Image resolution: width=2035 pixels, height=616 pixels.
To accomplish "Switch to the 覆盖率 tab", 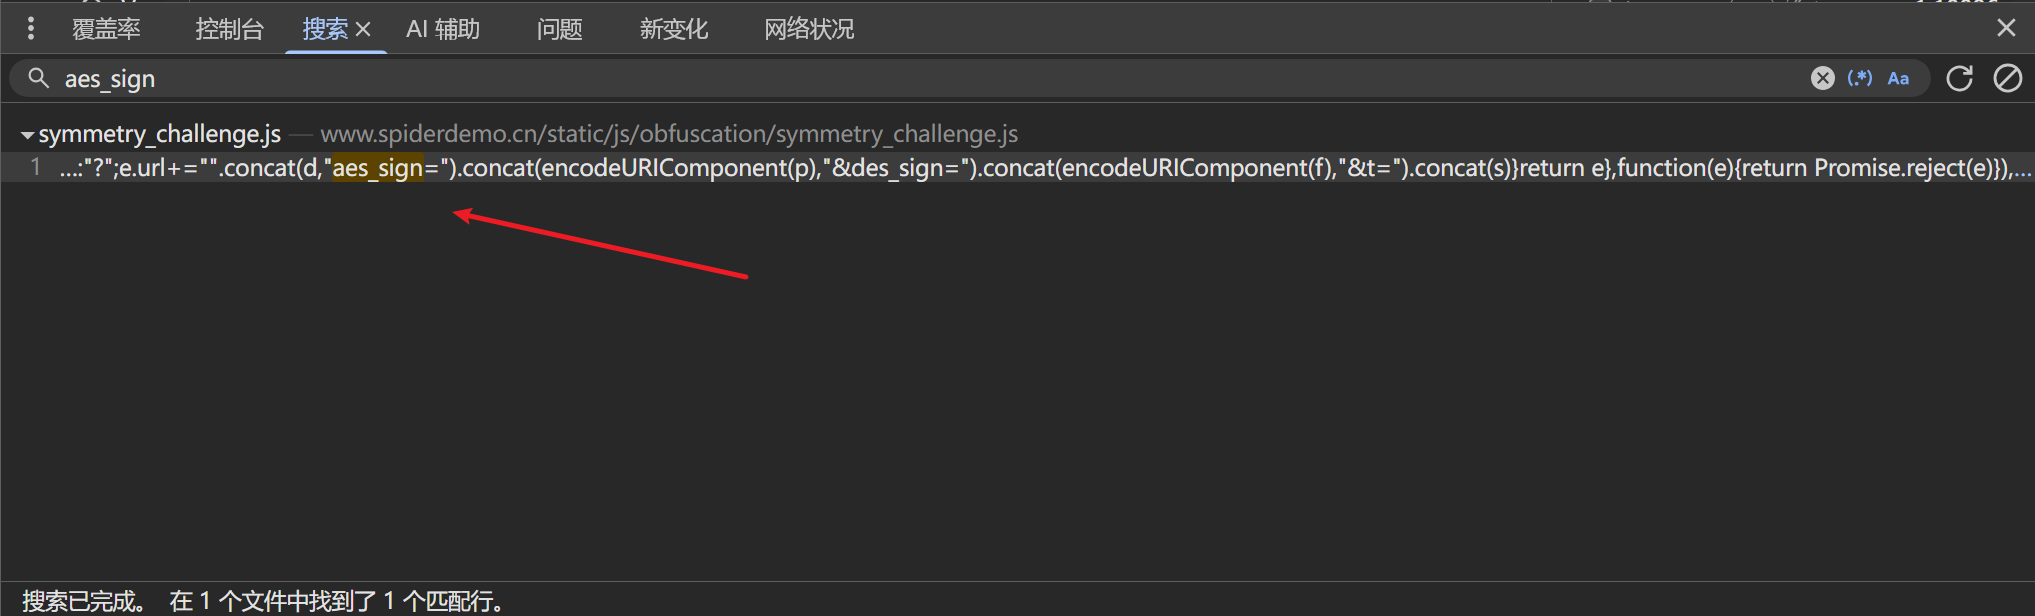I will (106, 30).
